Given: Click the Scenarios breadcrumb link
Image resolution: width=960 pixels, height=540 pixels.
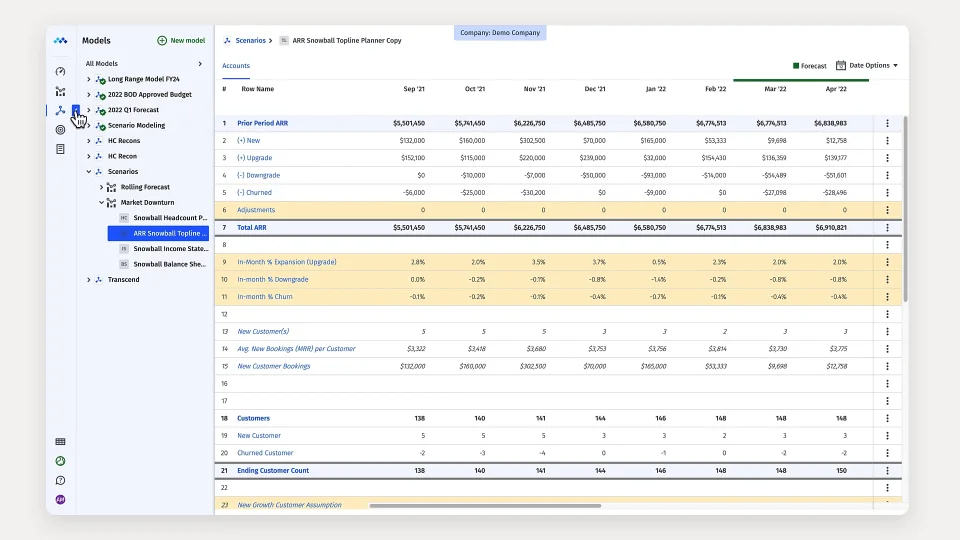Looking at the screenshot, I should click(x=250, y=41).
